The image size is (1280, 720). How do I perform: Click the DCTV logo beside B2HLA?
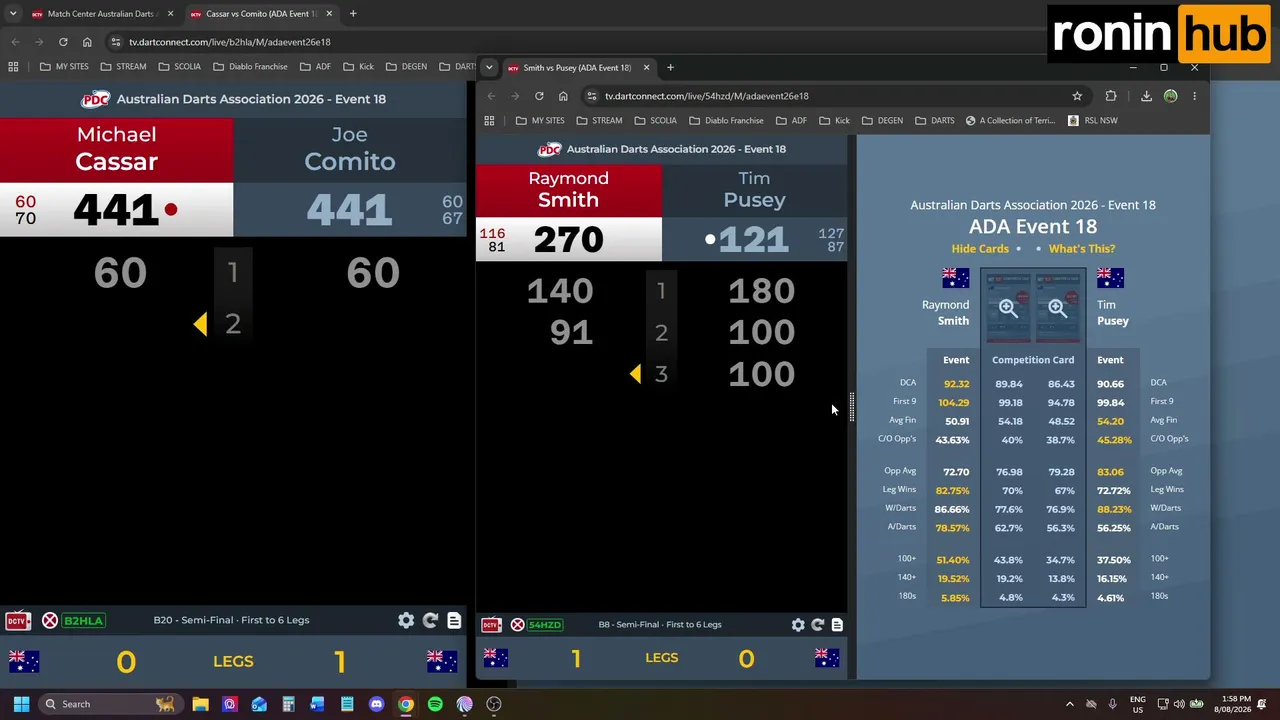18,621
